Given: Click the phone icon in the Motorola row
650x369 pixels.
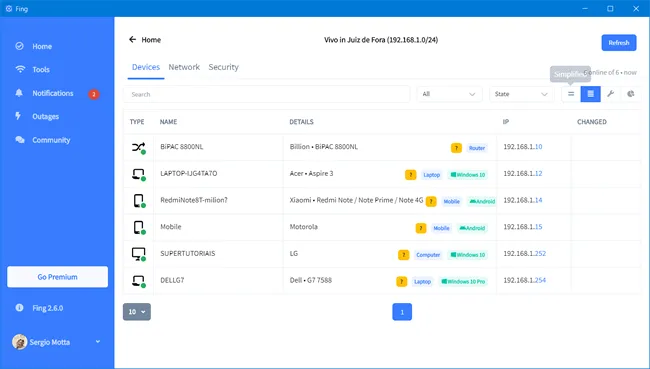Looking at the screenshot, I should (x=138, y=227).
